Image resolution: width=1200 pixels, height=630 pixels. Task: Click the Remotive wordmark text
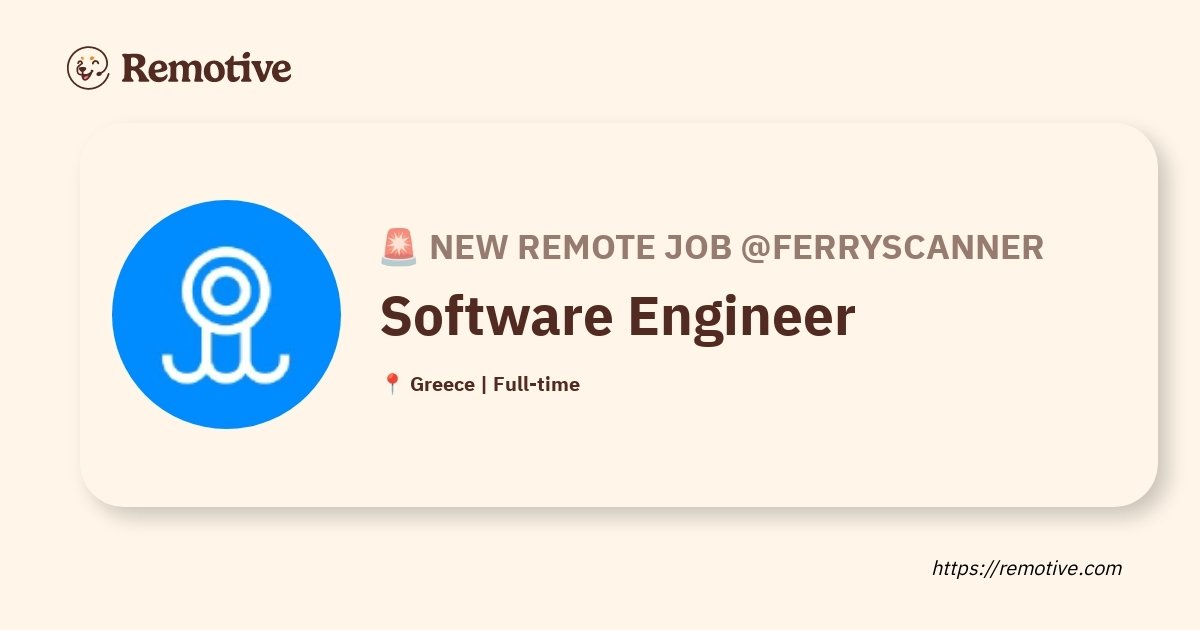(x=206, y=68)
